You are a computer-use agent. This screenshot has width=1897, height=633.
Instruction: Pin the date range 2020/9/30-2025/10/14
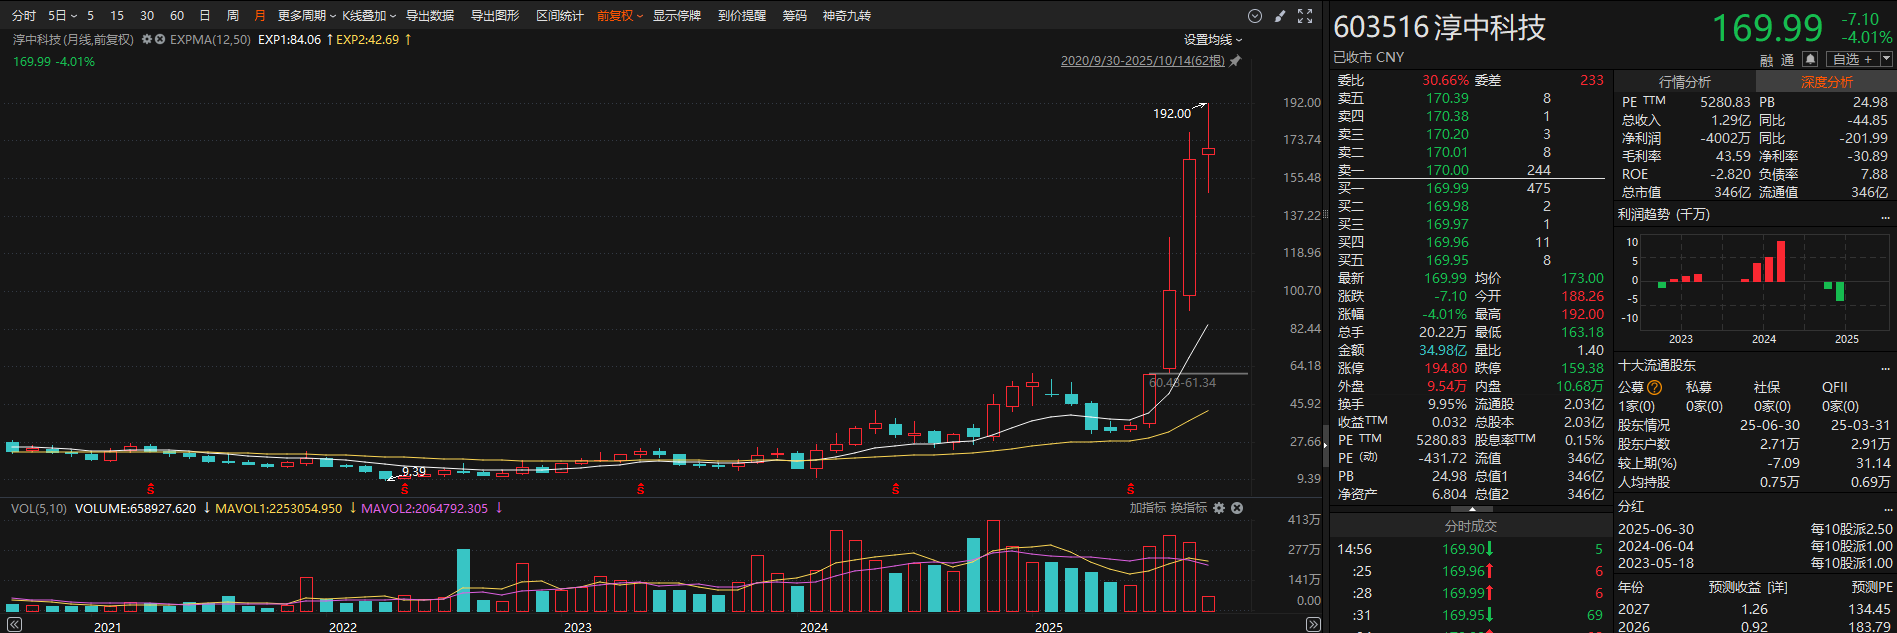[1235, 61]
